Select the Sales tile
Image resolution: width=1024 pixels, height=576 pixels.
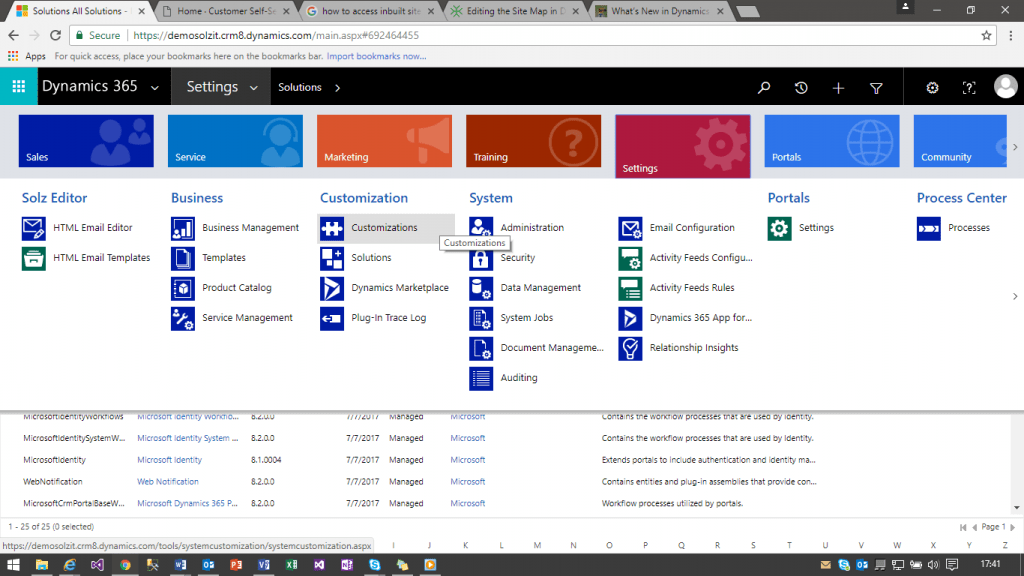point(86,141)
